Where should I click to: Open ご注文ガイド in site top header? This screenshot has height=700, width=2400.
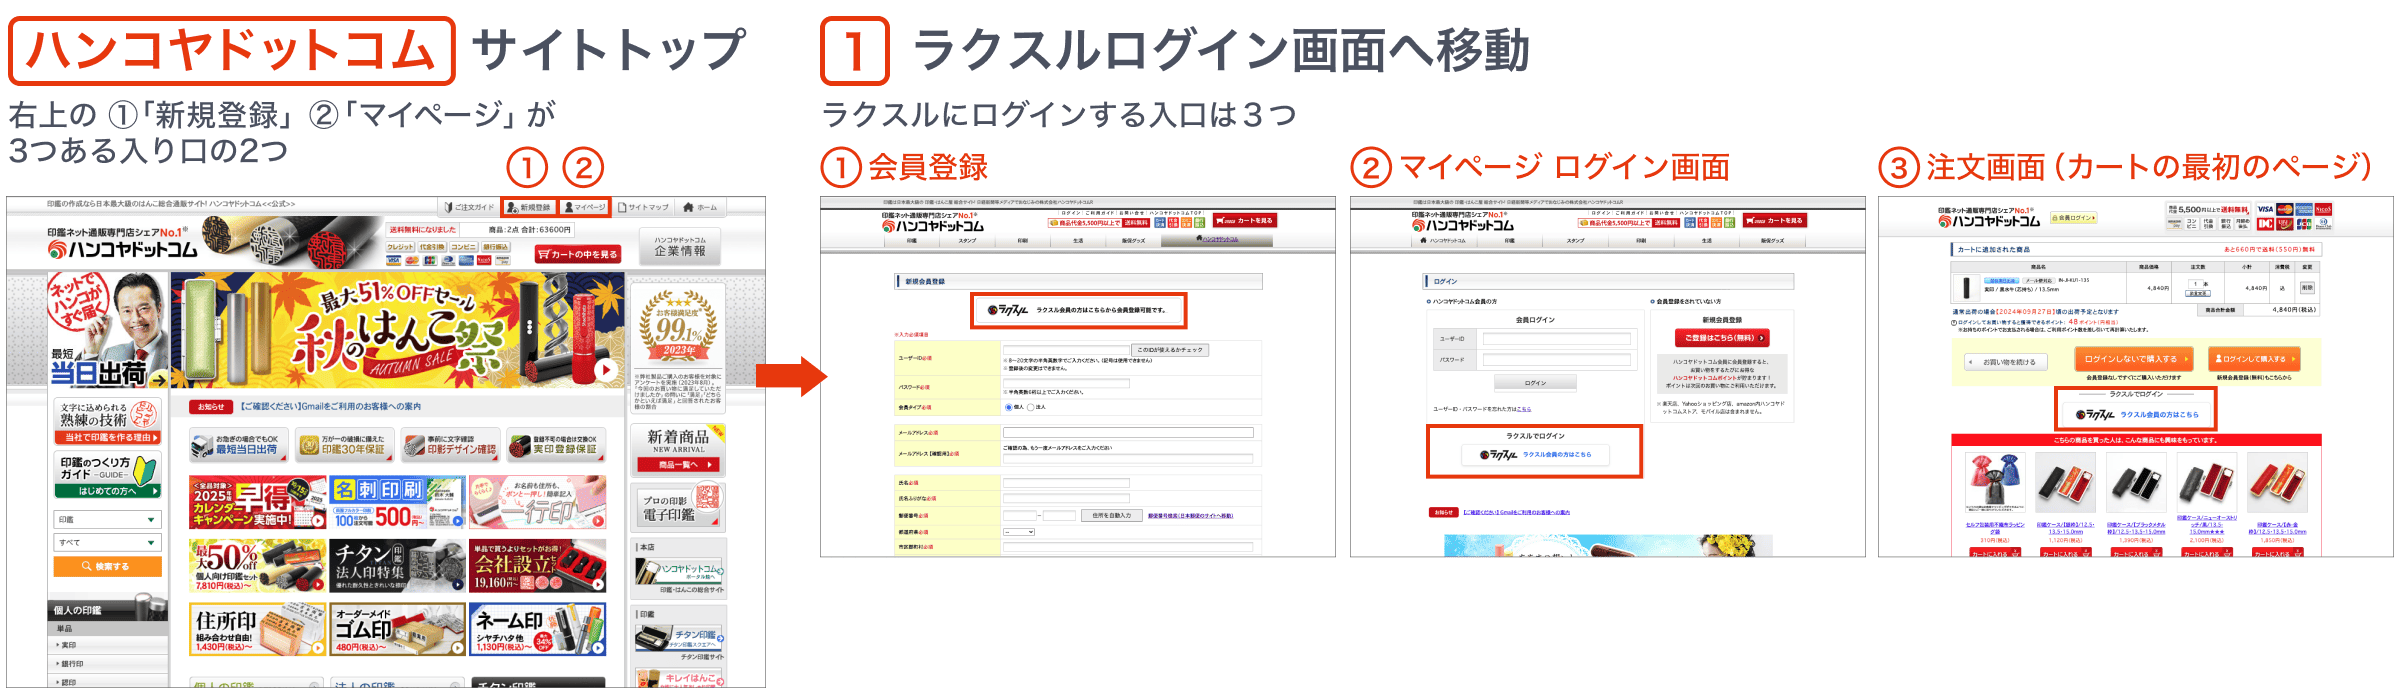click(469, 207)
